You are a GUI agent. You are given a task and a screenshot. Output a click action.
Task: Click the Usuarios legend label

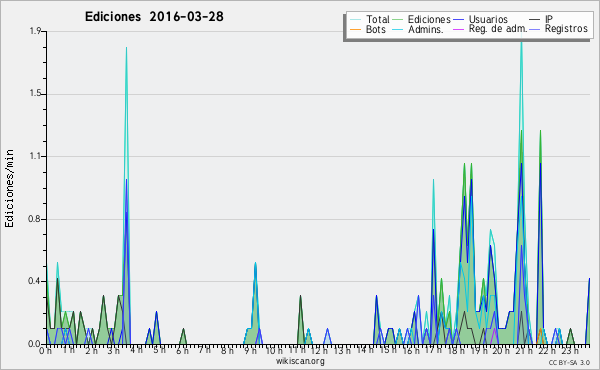pos(488,19)
